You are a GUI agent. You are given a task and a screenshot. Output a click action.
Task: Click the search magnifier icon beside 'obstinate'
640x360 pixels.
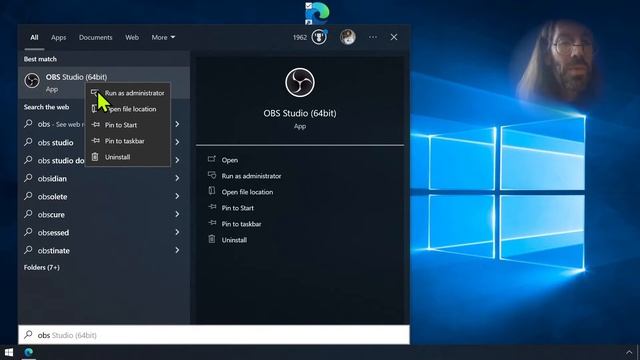[x=28, y=249]
